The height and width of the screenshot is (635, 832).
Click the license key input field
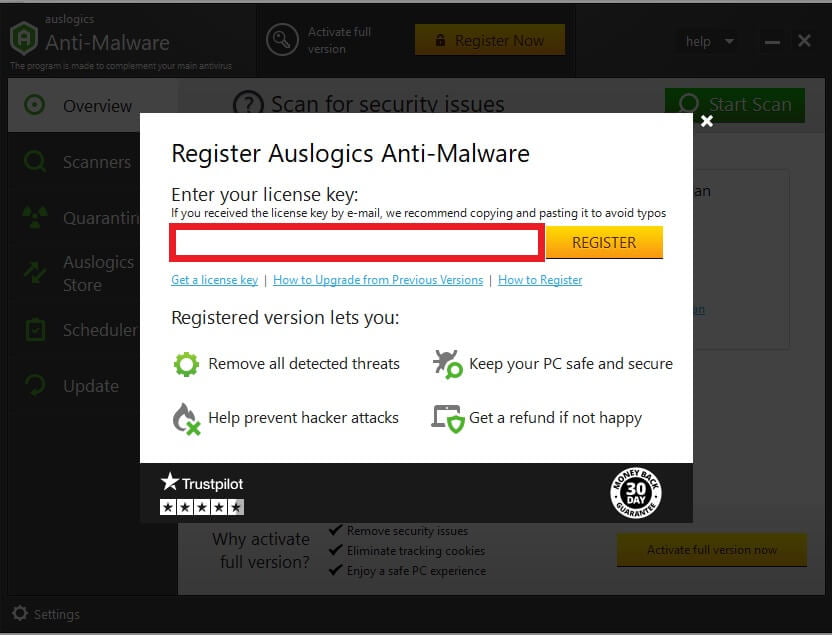[x=357, y=243]
